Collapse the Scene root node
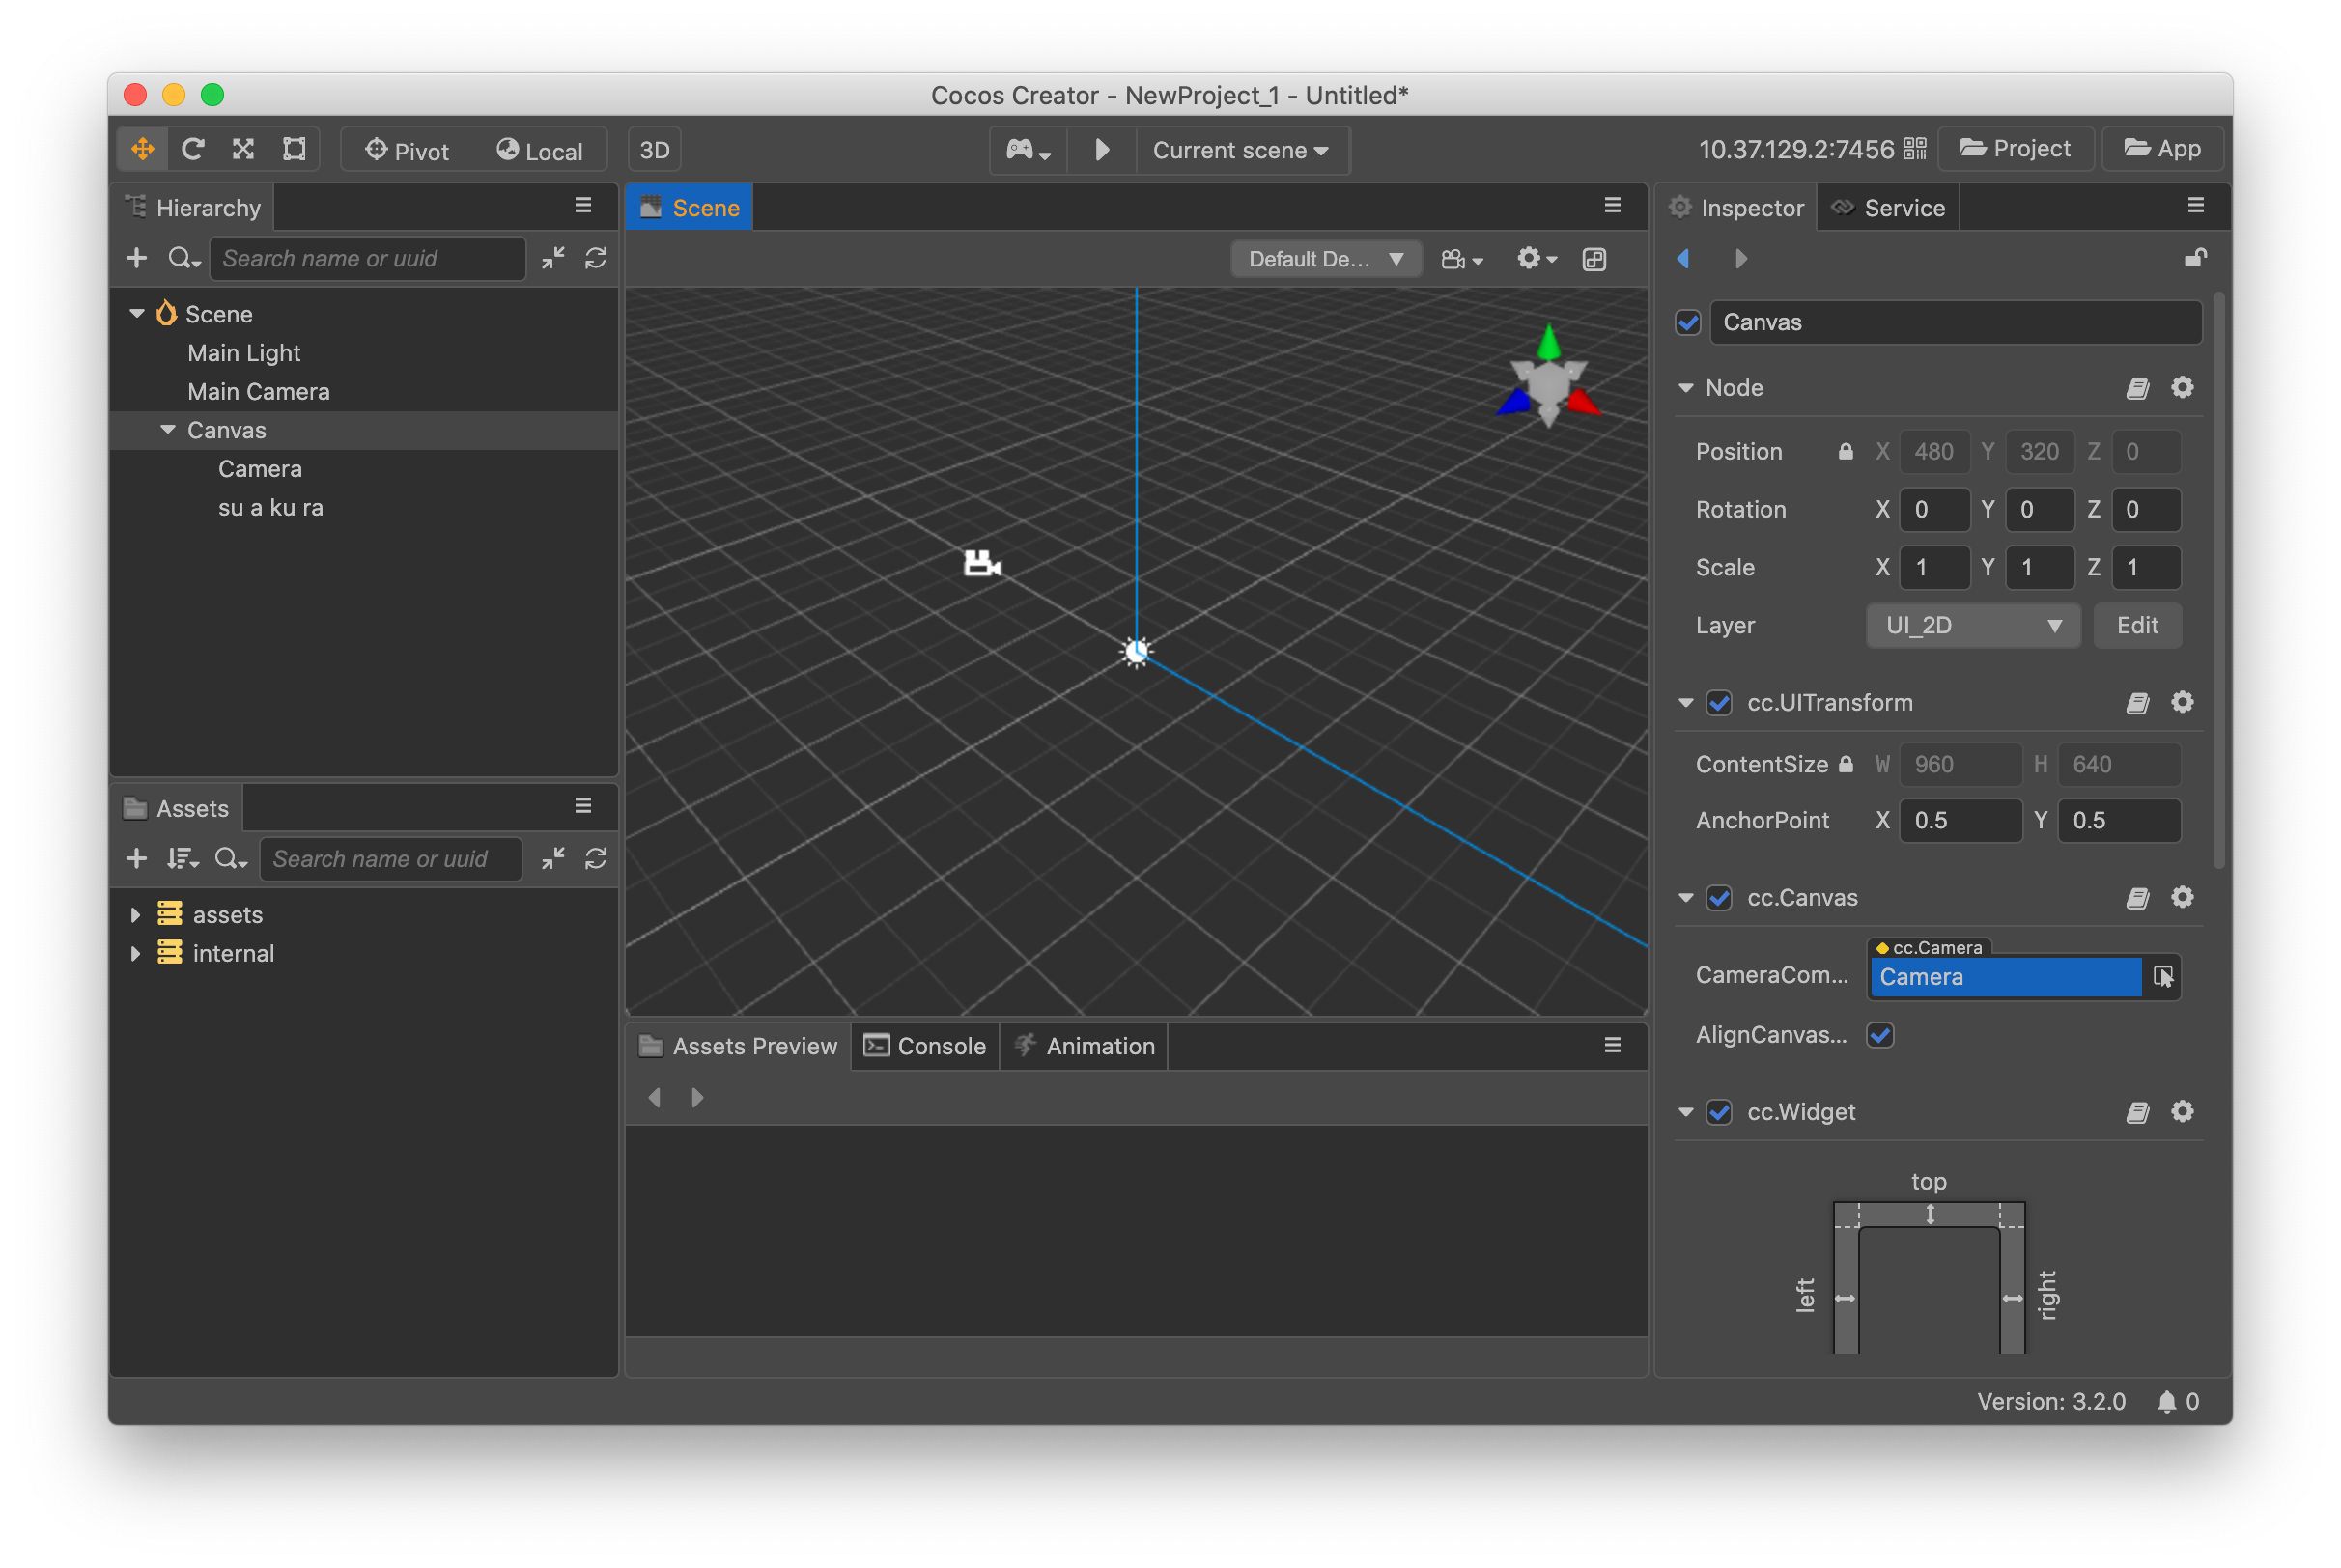 coord(137,314)
